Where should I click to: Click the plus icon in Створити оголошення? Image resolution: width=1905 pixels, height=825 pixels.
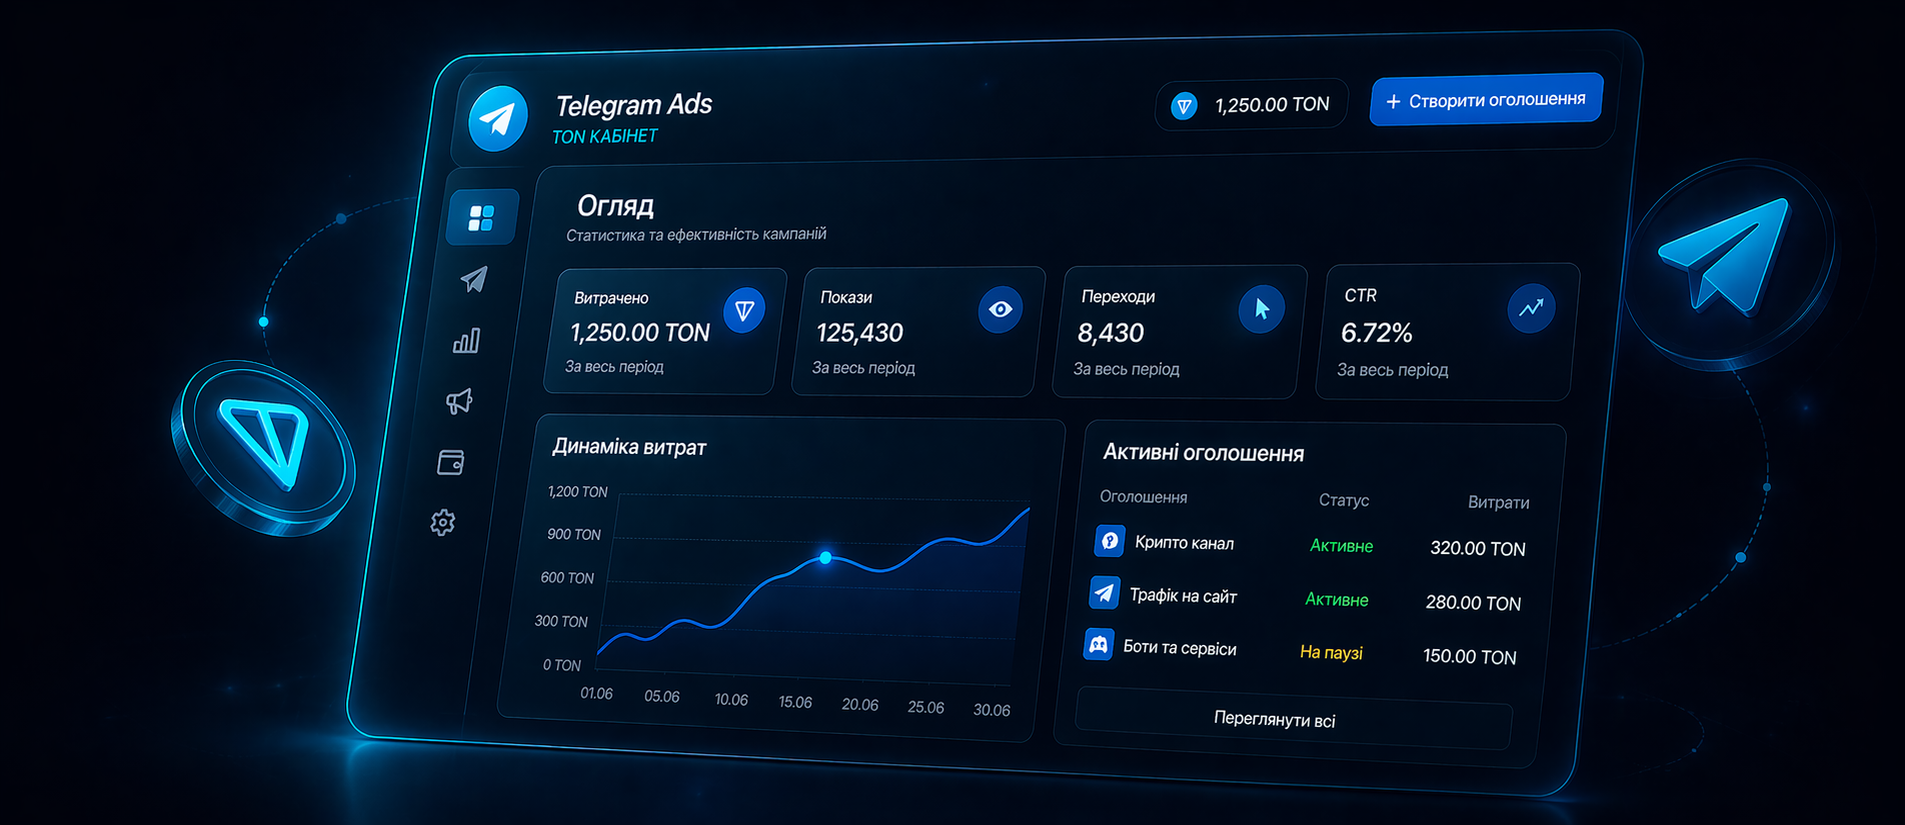1393,102
